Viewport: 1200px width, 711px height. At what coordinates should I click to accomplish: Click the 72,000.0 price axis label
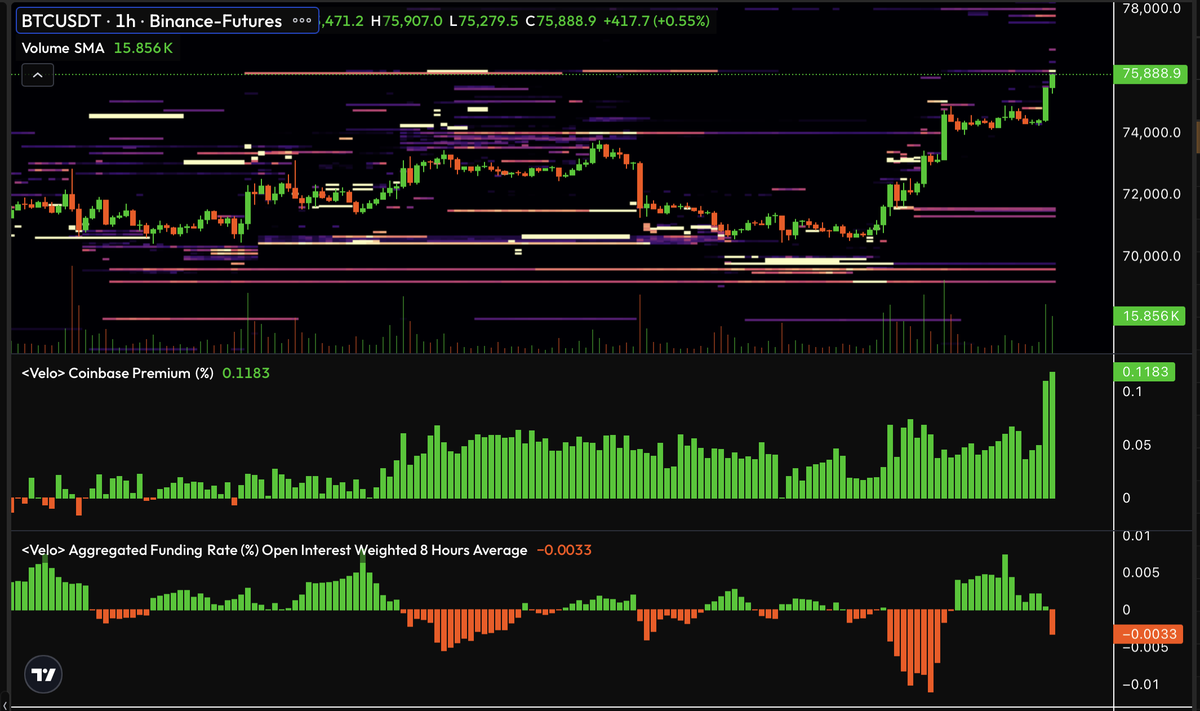1153,194
